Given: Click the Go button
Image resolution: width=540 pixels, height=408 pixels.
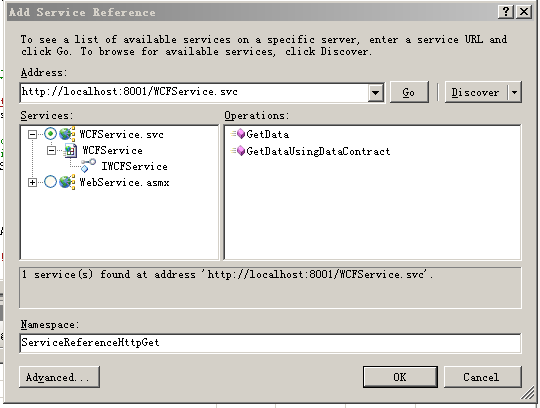Looking at the screenshot, I should tap(409, 92).
